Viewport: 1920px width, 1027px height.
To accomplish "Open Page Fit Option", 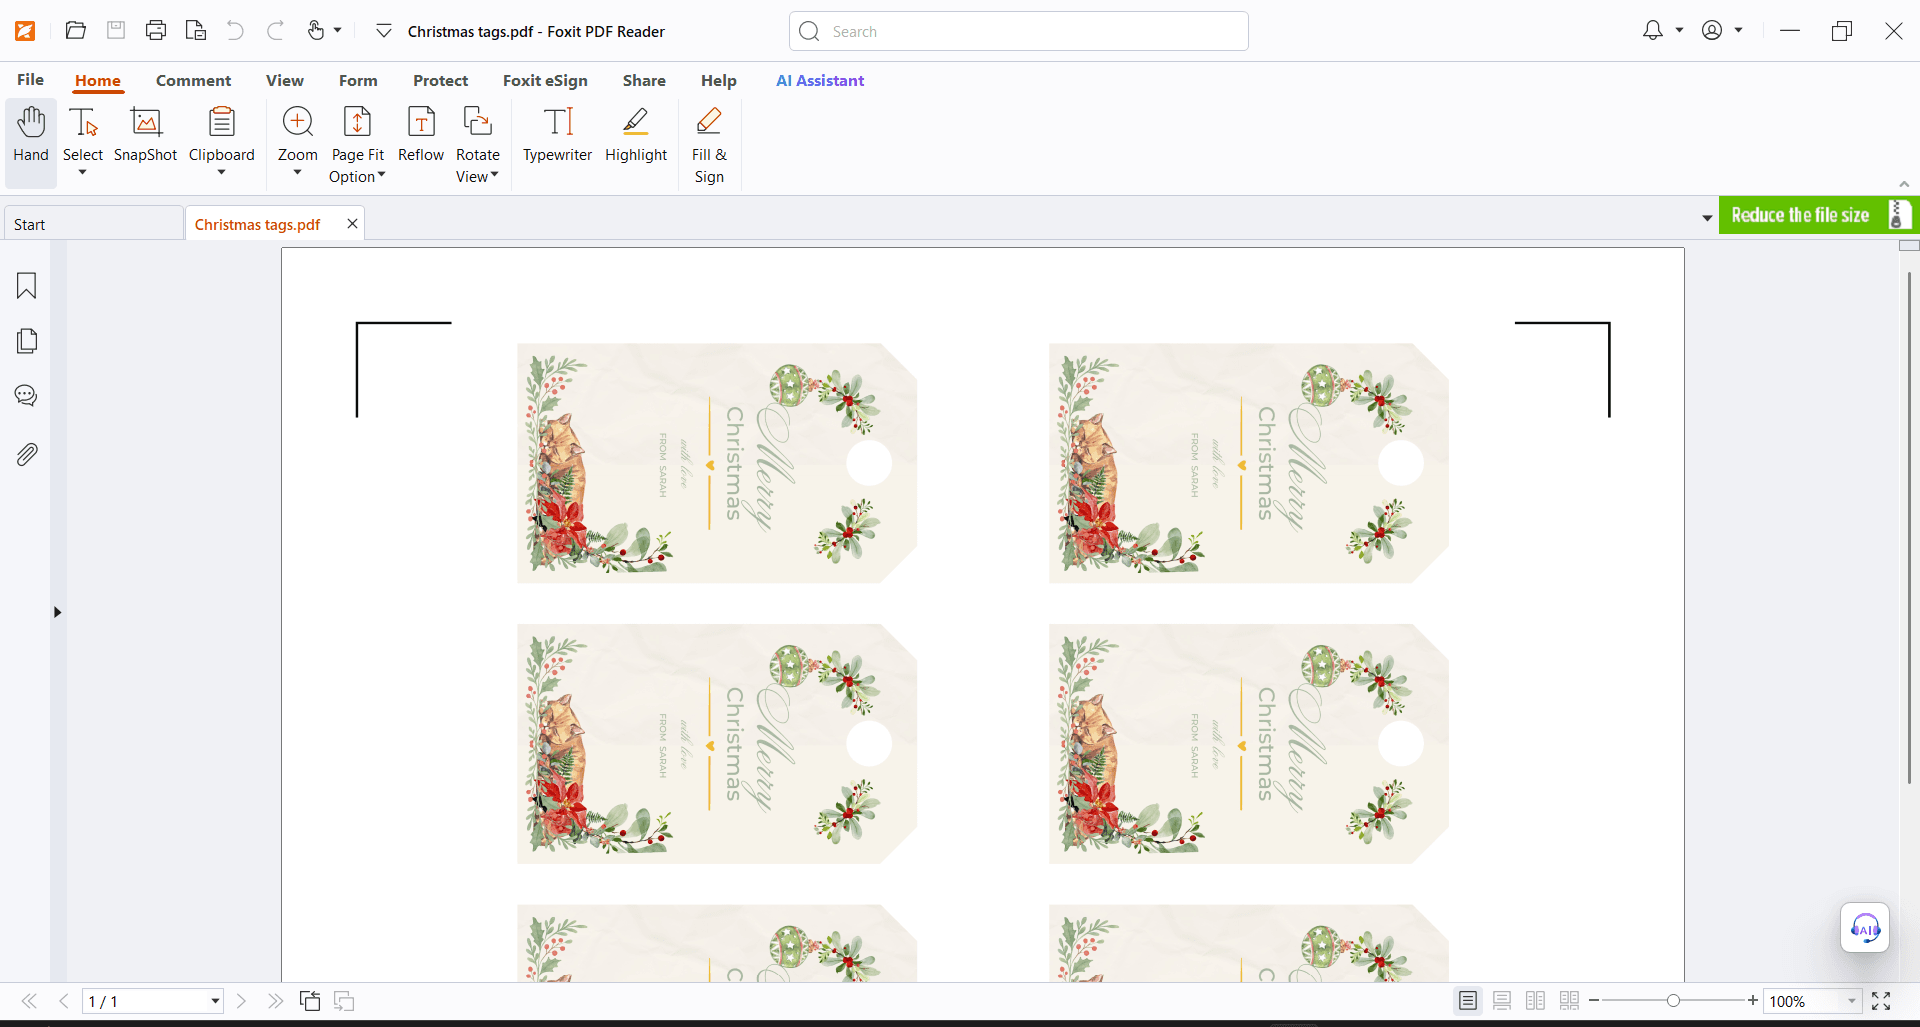I will [x=358, y=145].
